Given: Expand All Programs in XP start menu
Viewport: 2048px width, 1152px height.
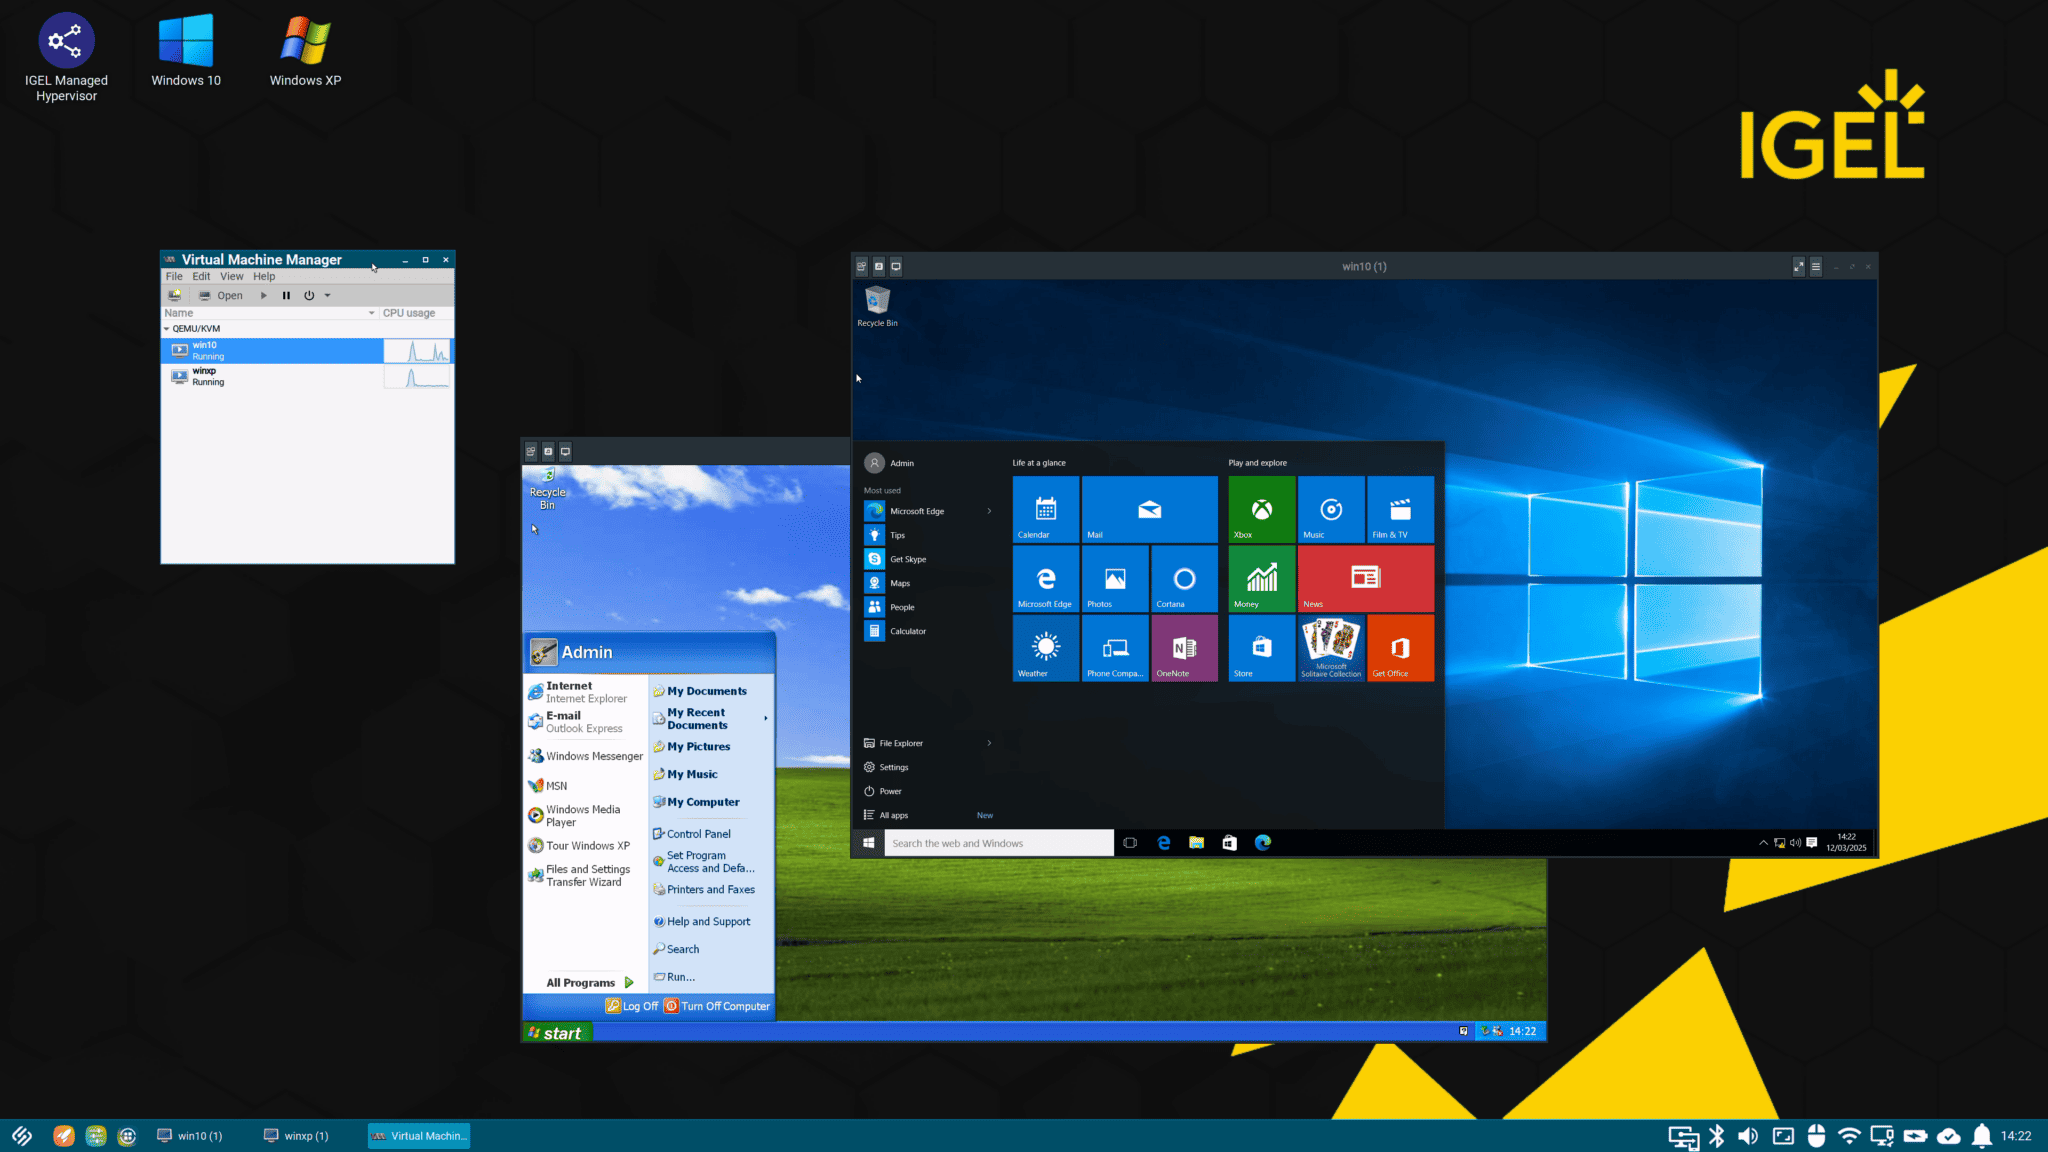Looking at the screenshot, I should pyautogui.click(x=590, y=983).
